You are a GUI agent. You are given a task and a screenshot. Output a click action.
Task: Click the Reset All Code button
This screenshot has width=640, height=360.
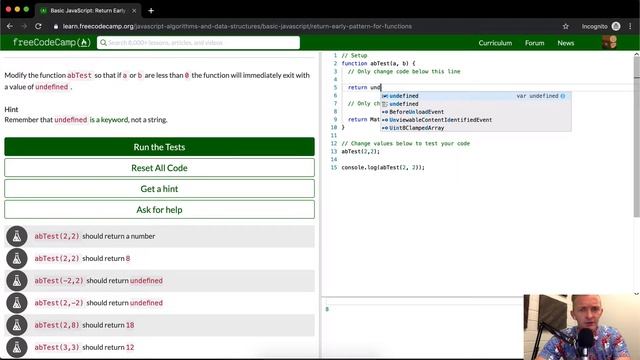(x=159, y=168)
